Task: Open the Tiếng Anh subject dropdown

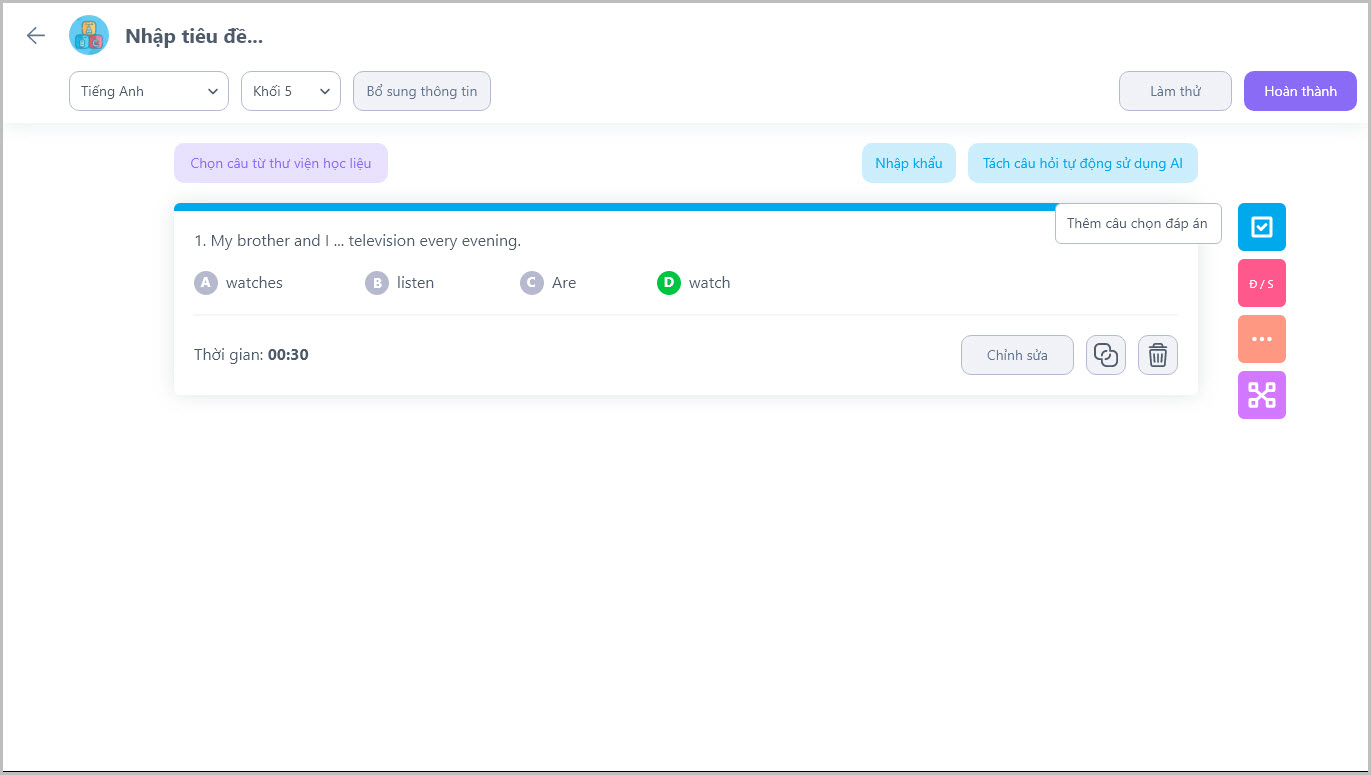Action: coord(149,91)
